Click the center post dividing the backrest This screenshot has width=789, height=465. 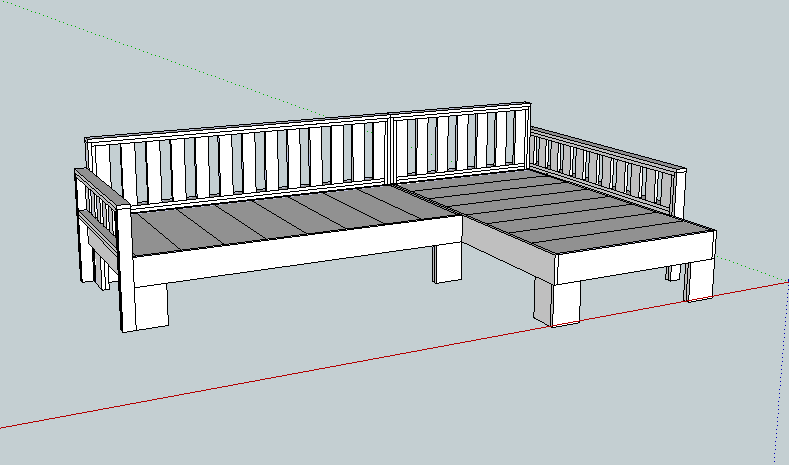[x=391, y=149]
